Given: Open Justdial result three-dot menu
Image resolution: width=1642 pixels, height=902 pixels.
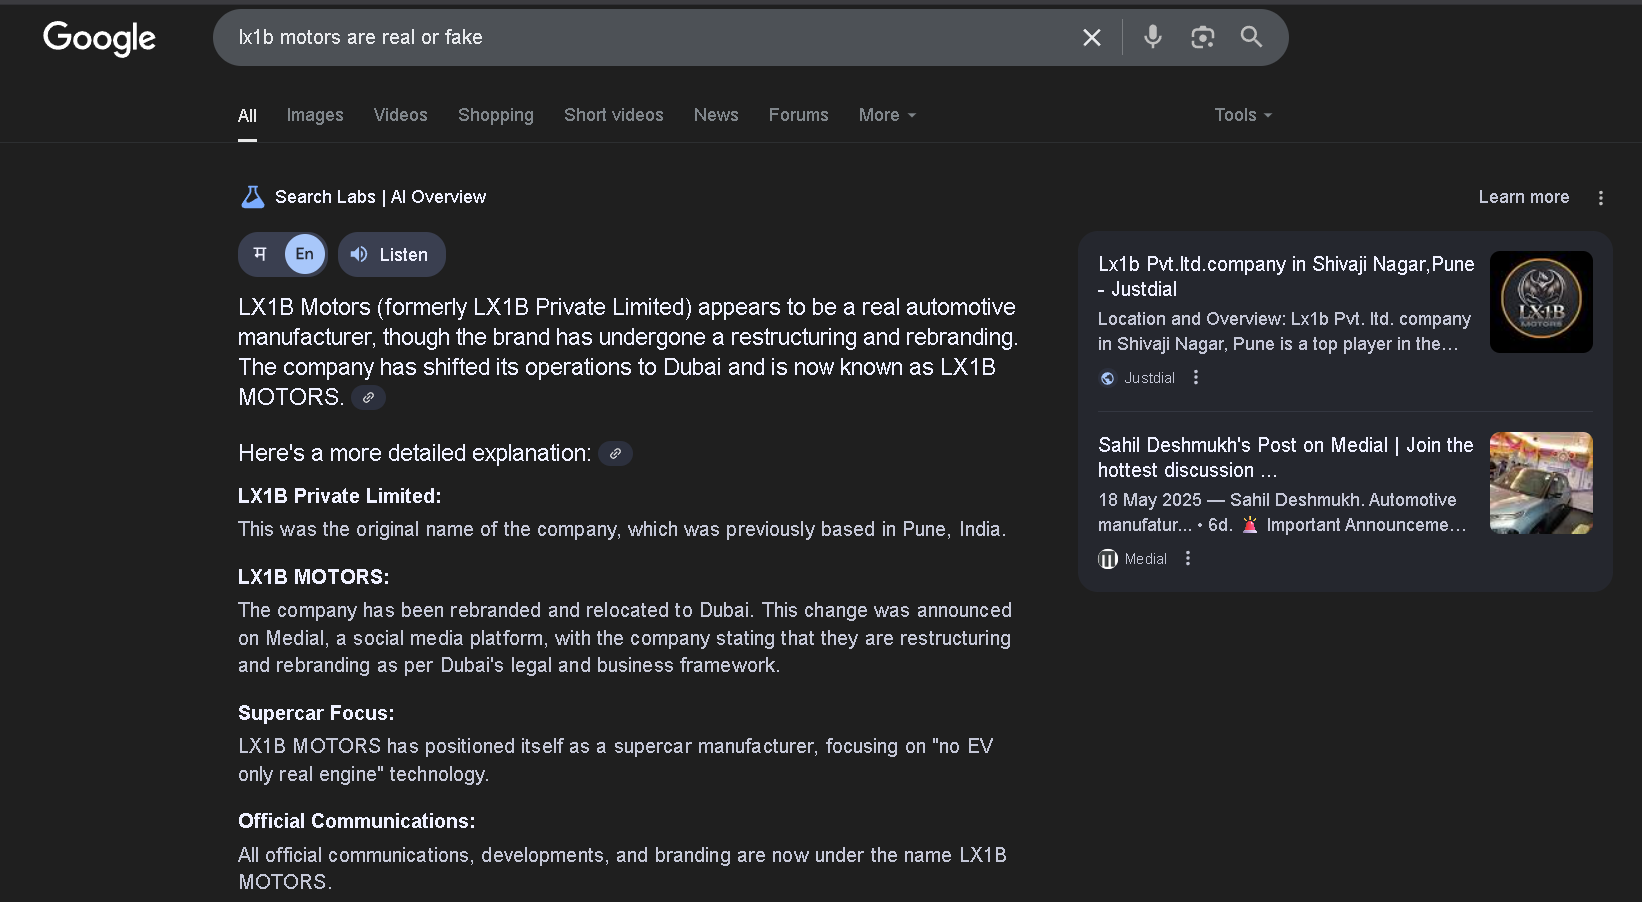Looking at the screenshot, I should click(x=1195, y=378).
